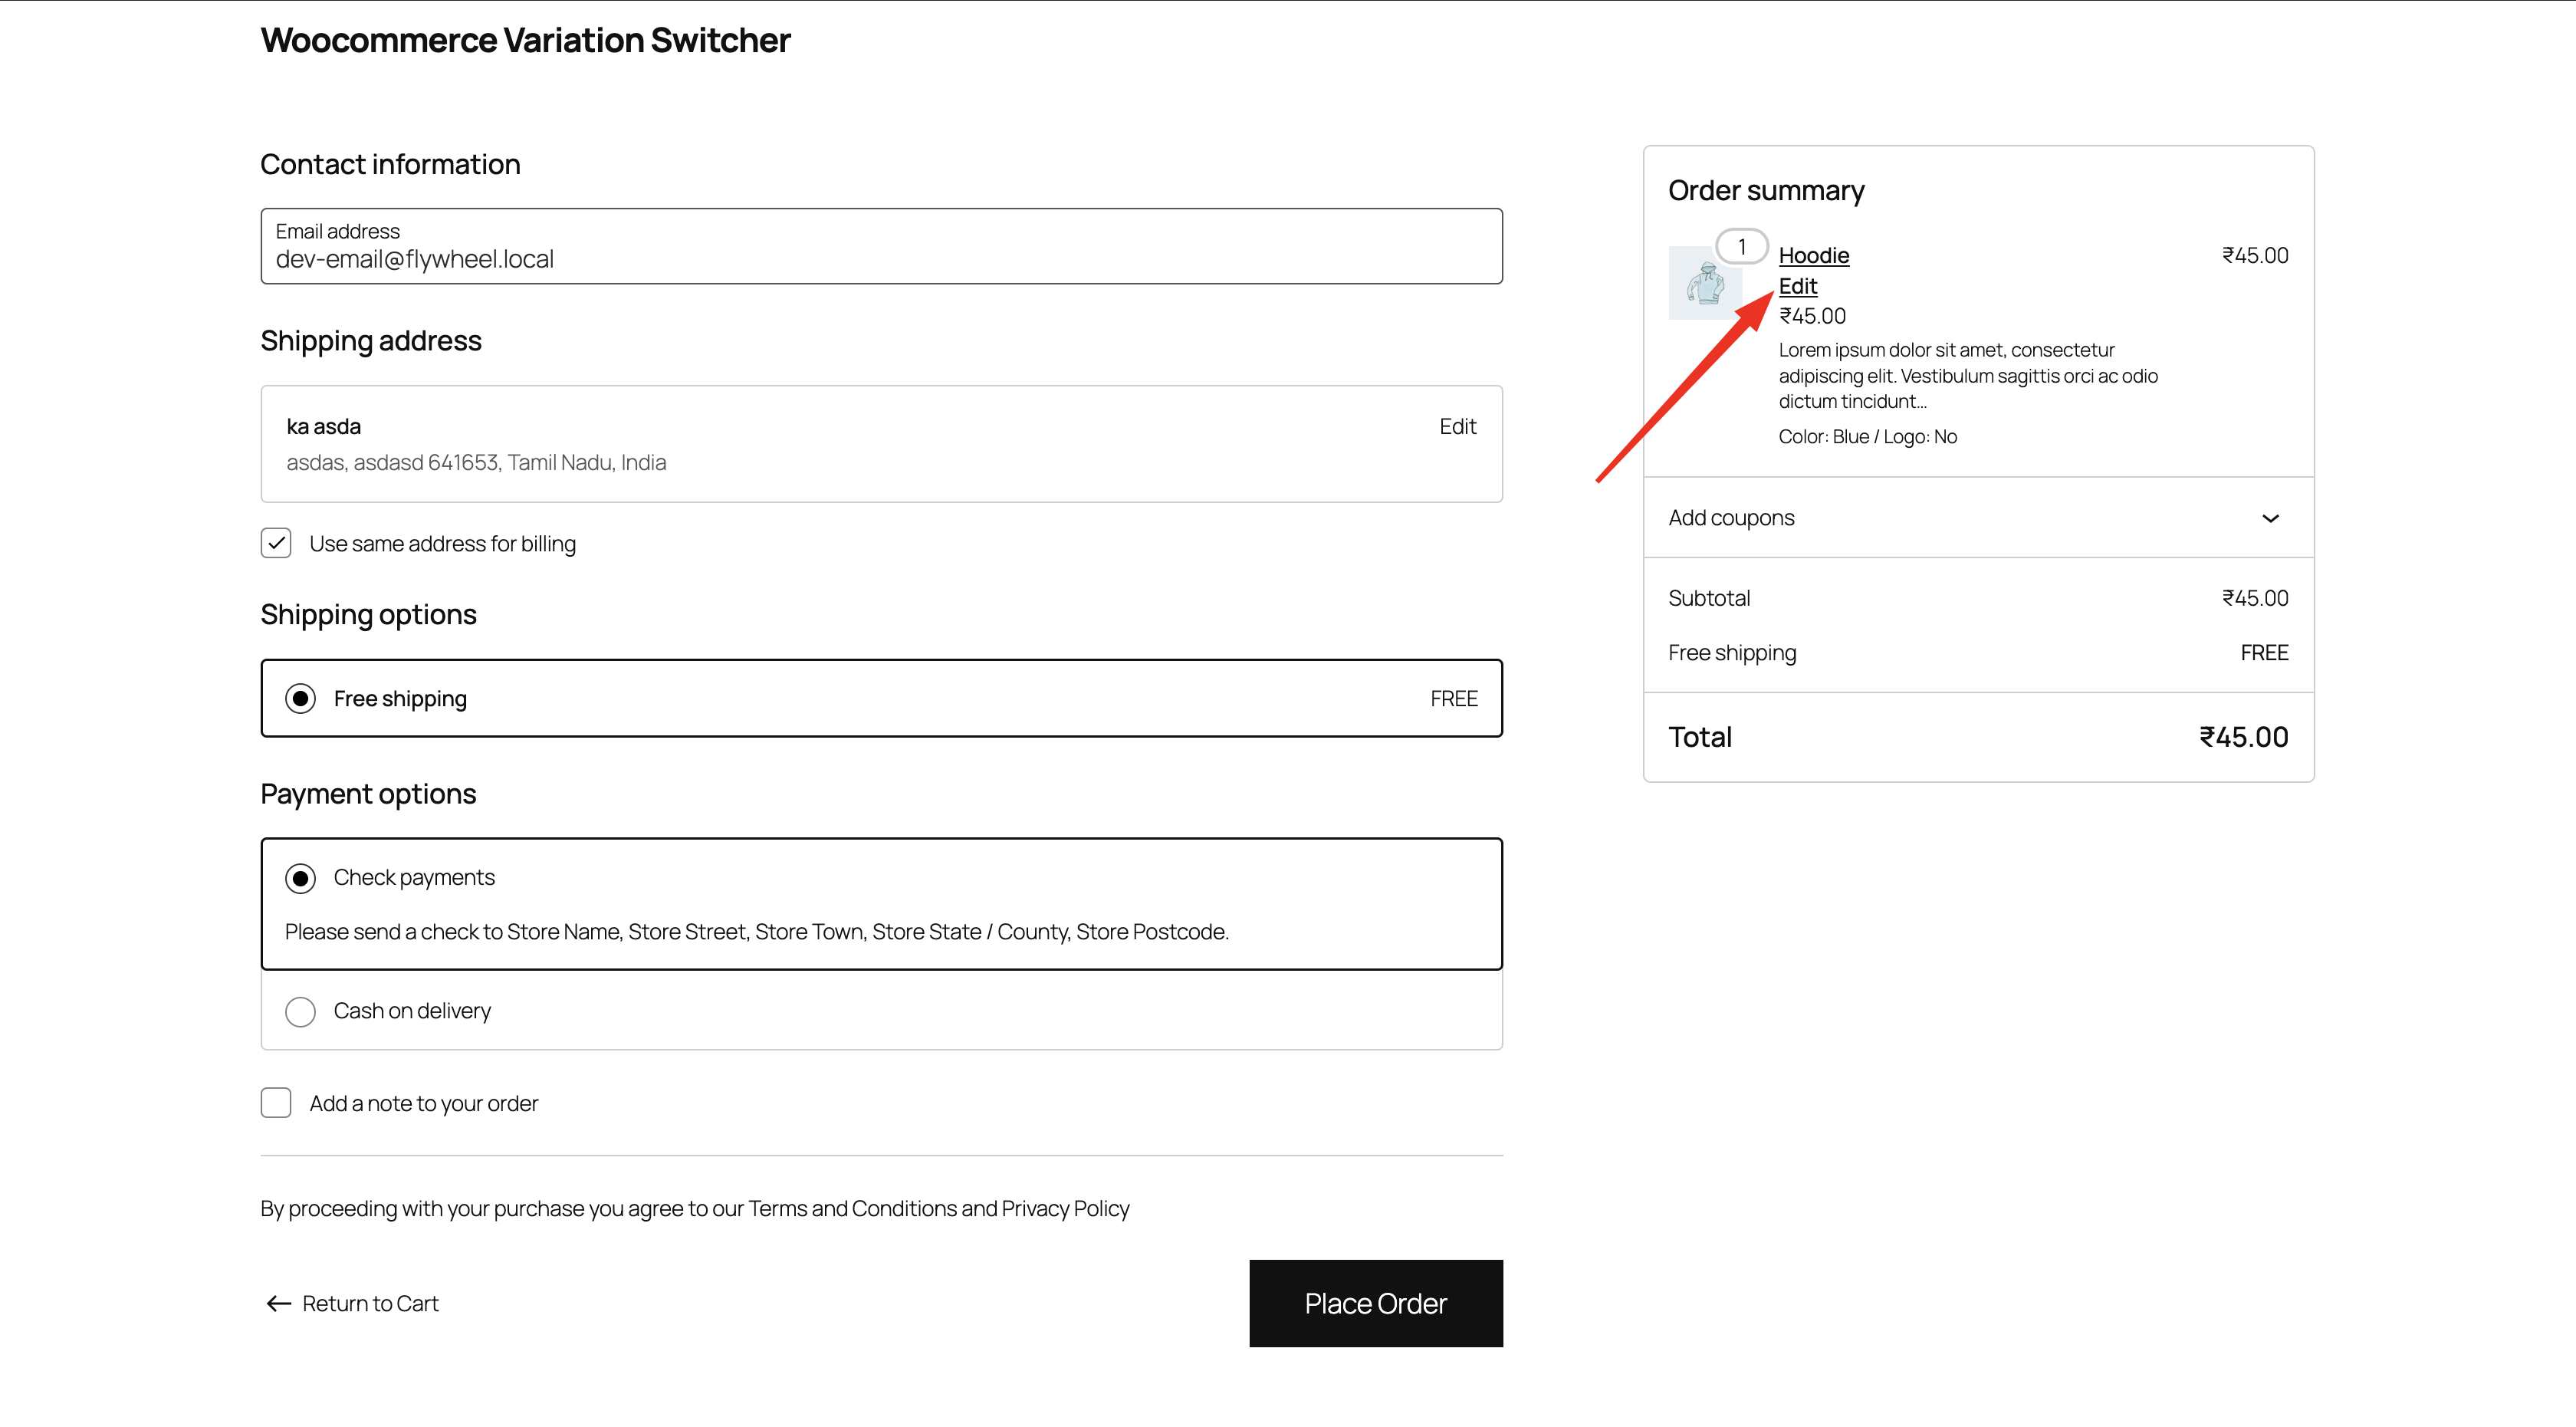Click the shipping address card

point(881,443)
